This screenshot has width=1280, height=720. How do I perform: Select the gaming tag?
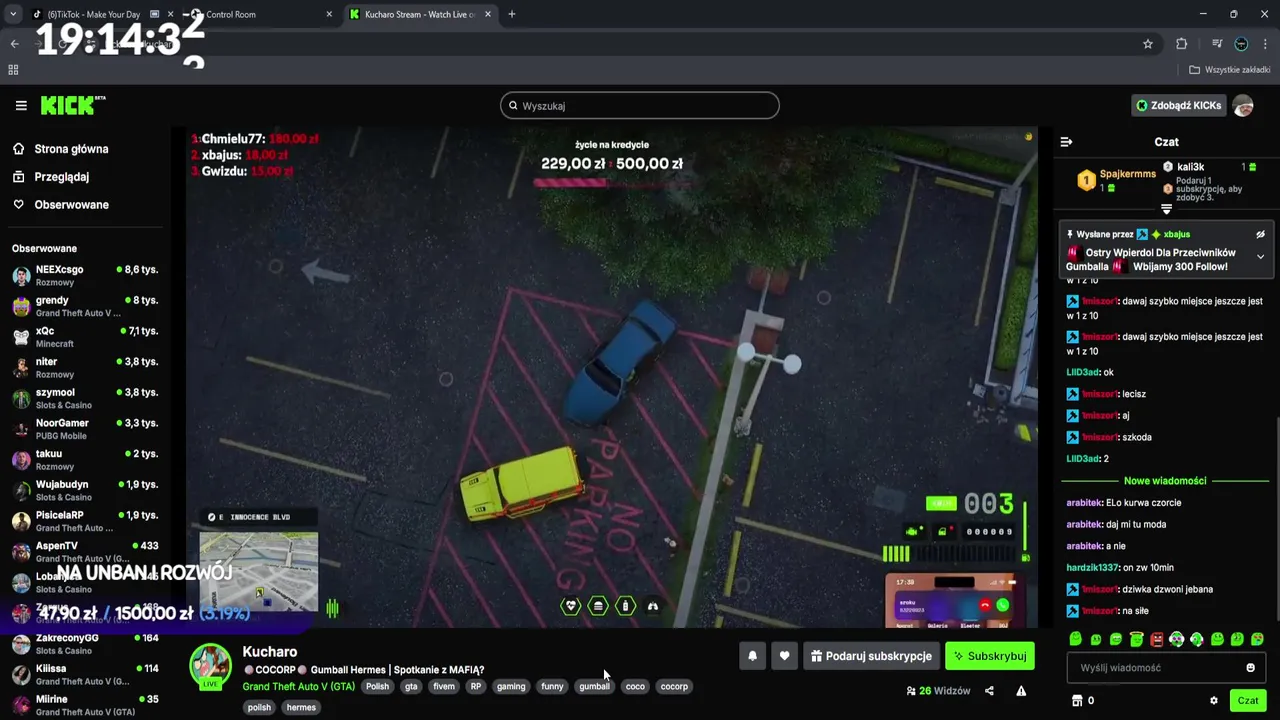tap(511, 687)
